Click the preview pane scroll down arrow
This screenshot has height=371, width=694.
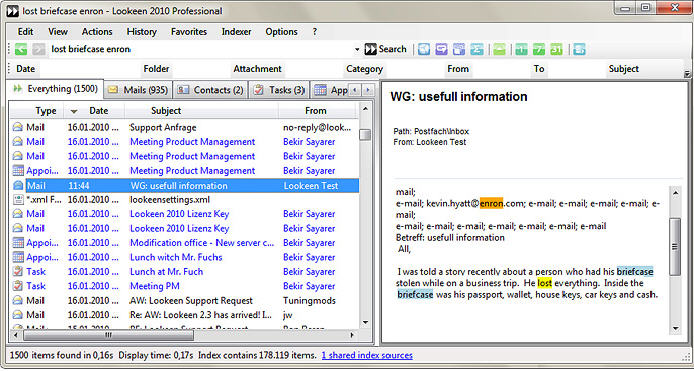click(675, 328)
